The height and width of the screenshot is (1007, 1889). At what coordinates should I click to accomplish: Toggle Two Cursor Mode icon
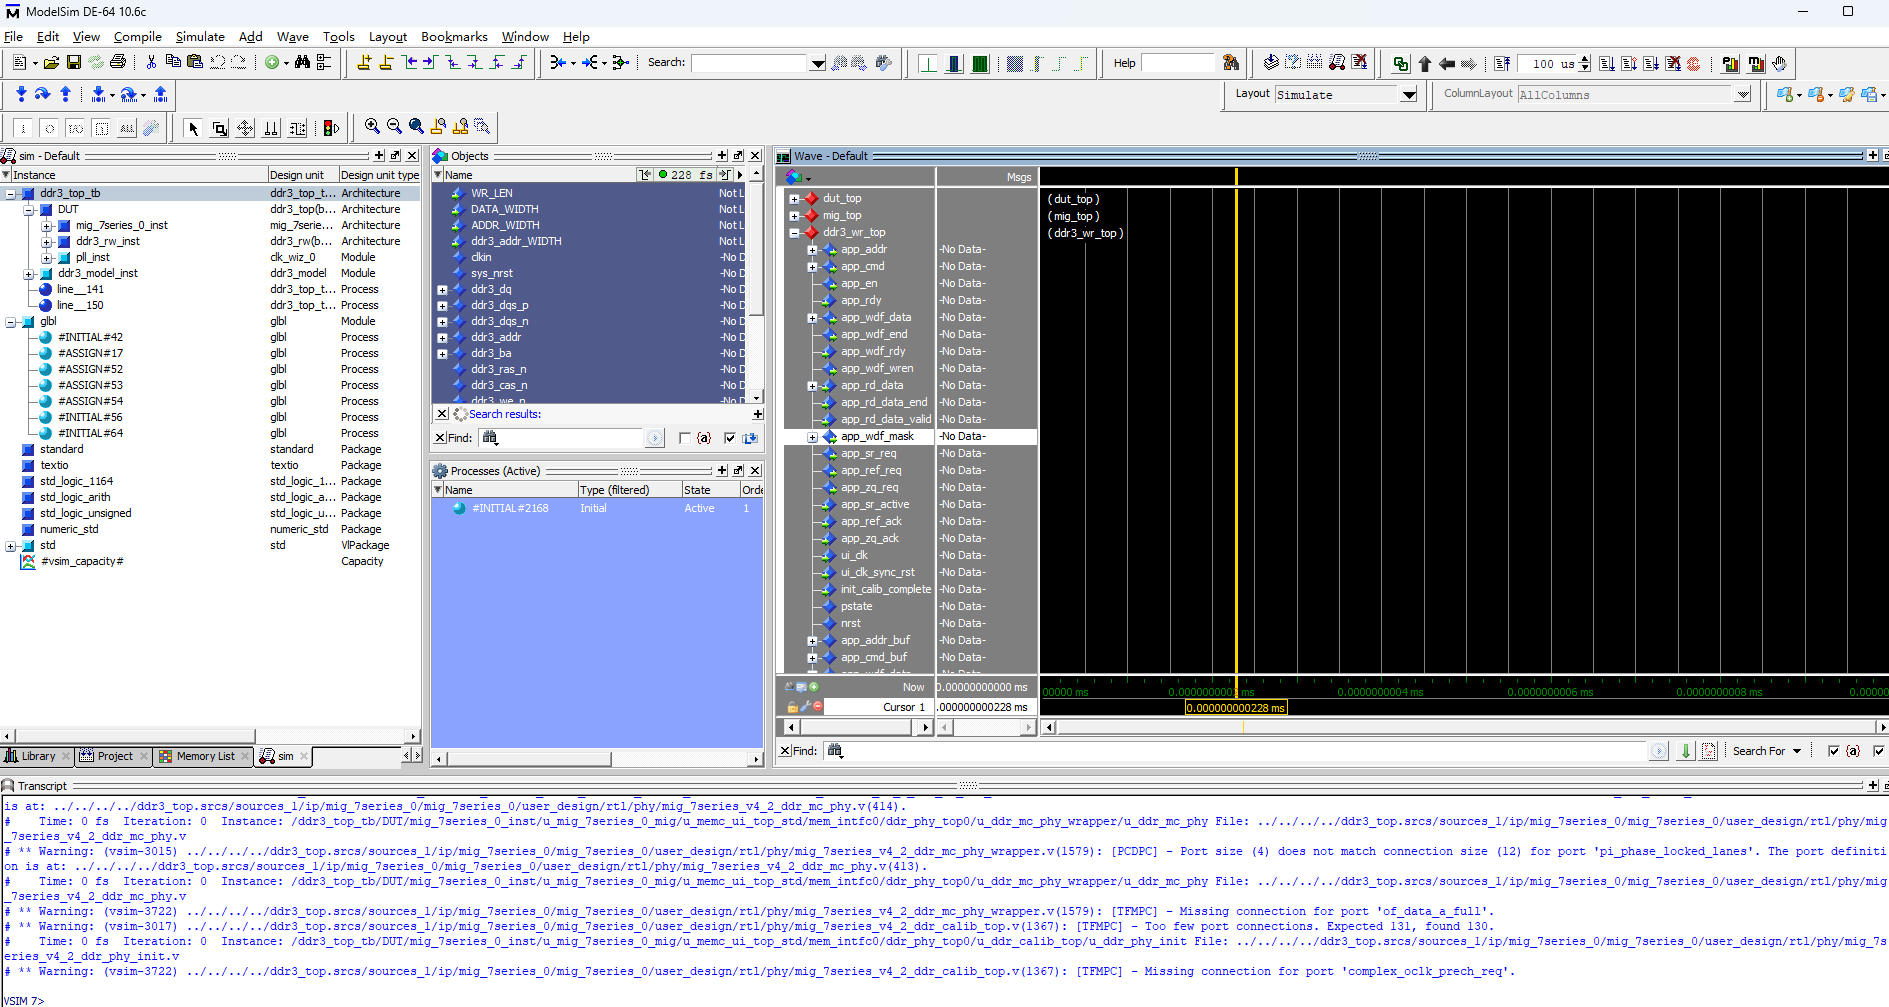[x=271, y=127]
